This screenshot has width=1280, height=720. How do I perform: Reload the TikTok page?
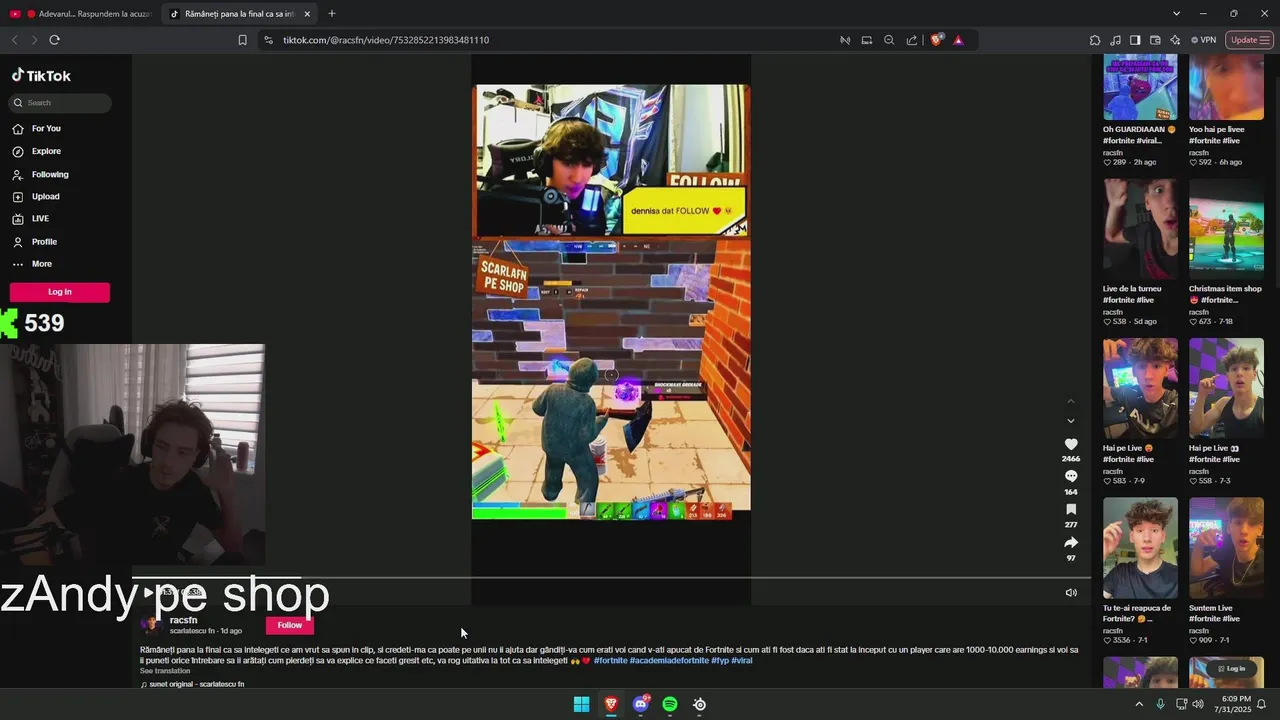click(54, 40)
